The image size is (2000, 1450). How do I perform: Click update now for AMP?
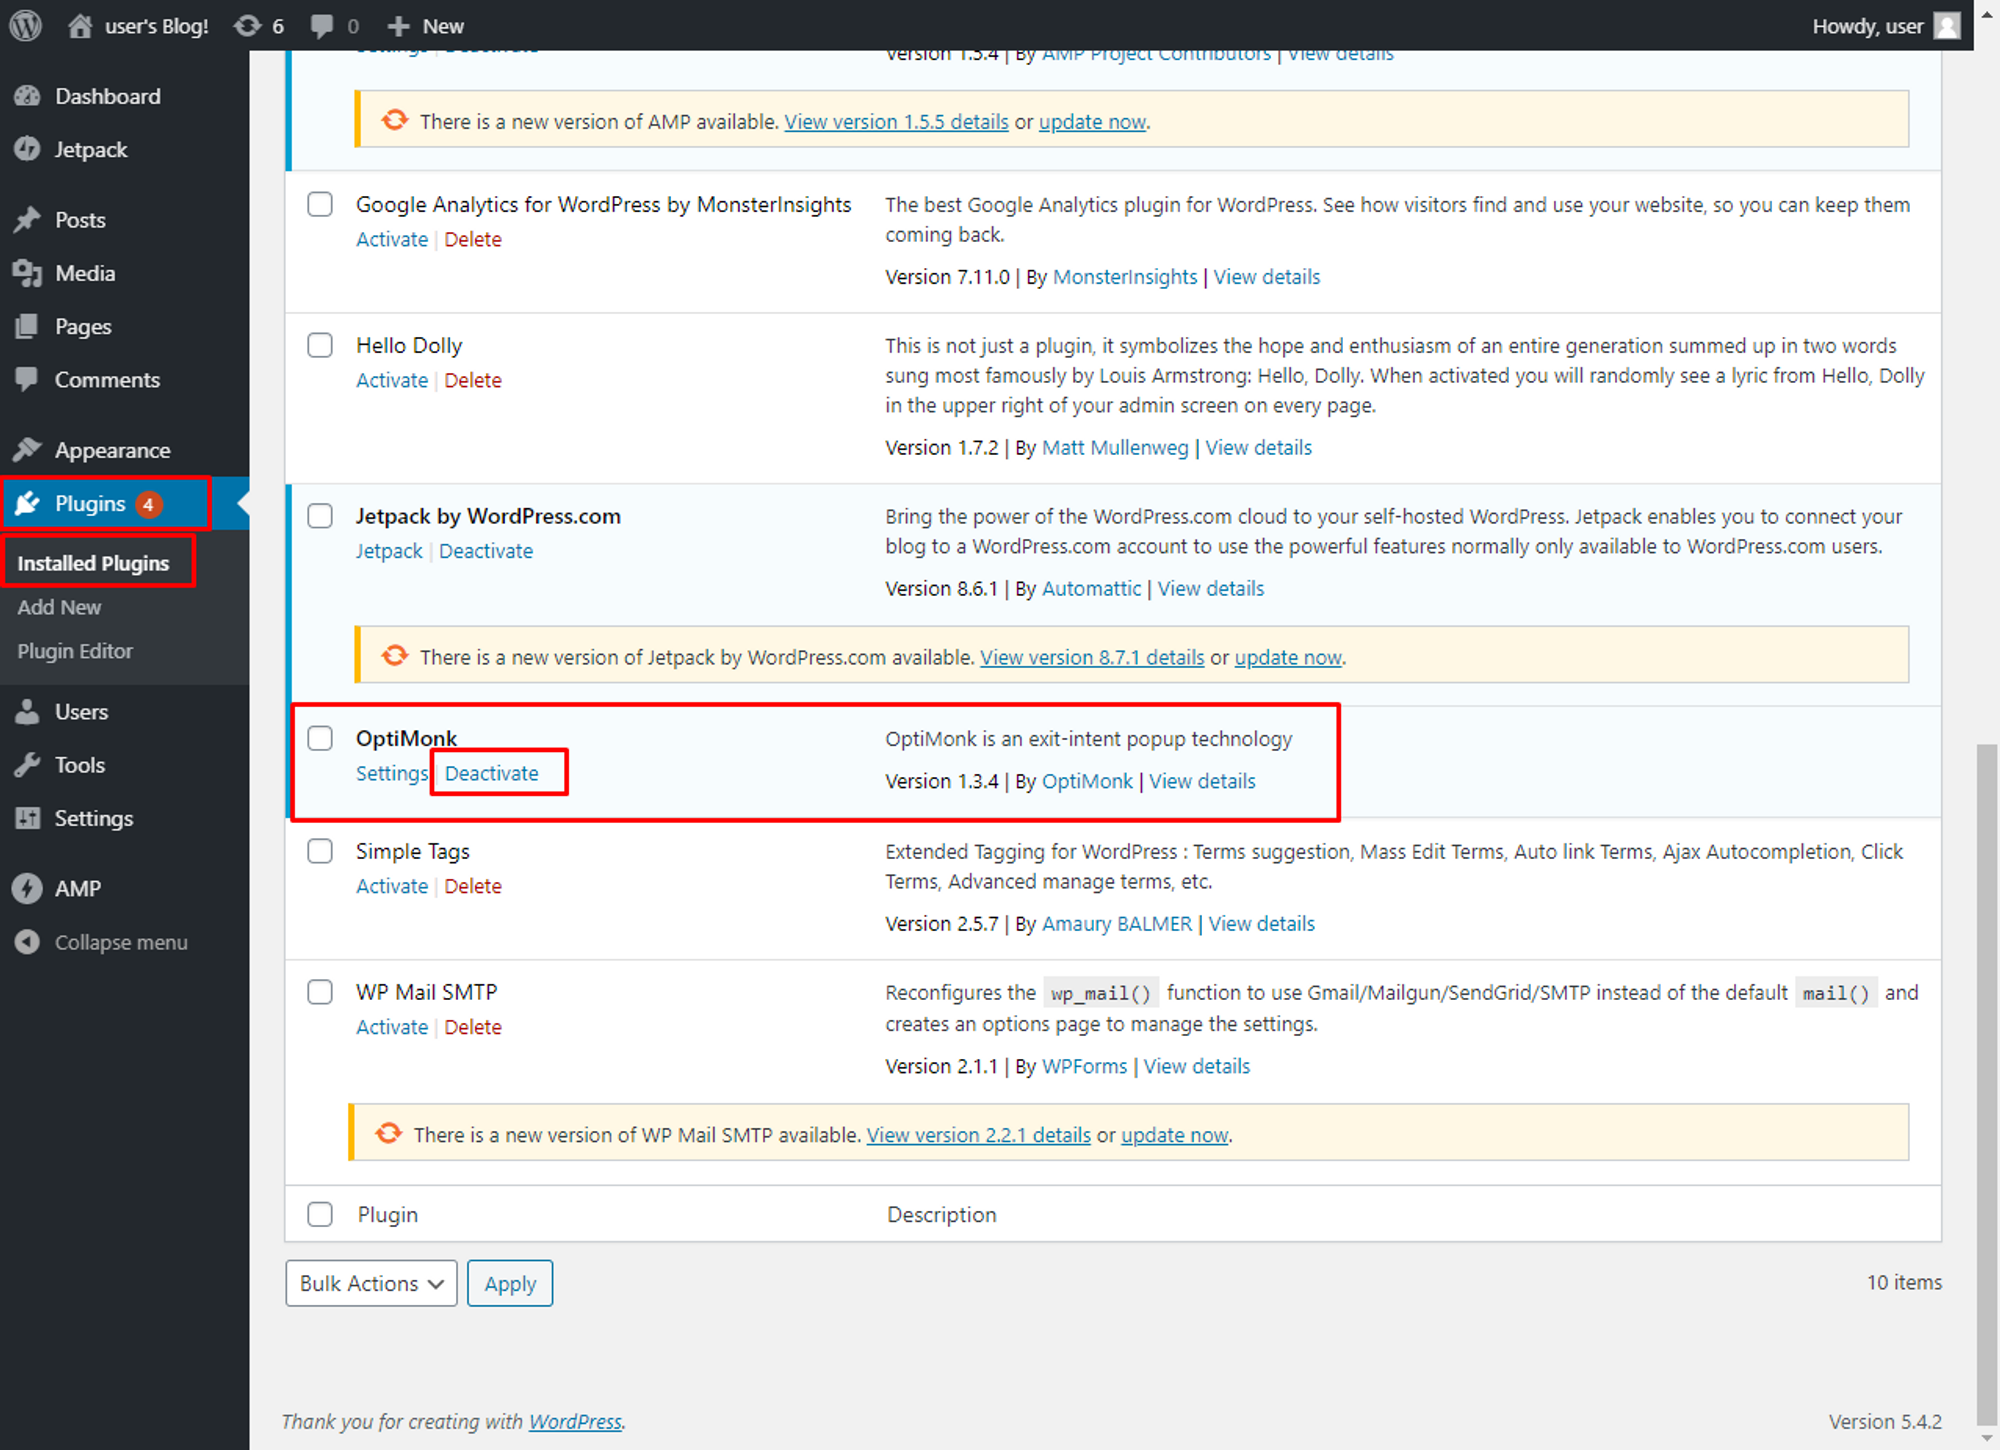point(1092,121)
